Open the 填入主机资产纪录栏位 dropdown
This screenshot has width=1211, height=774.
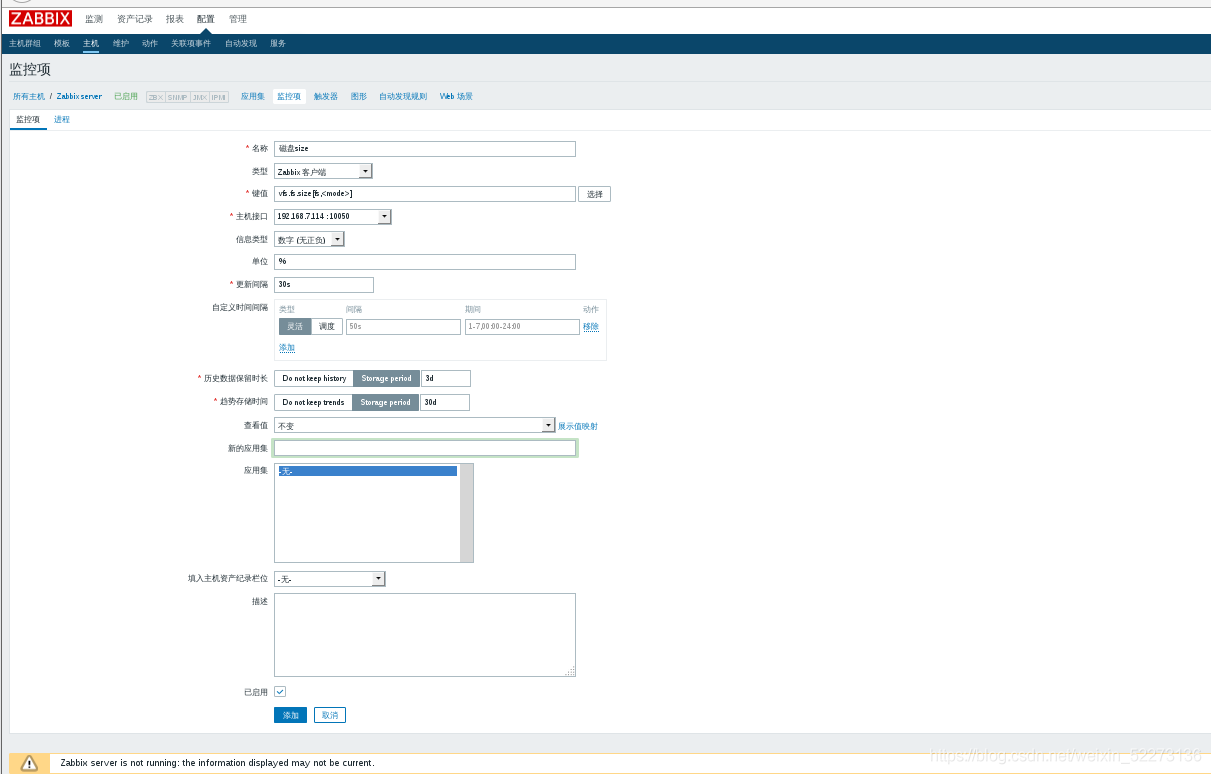coord(329,579)
